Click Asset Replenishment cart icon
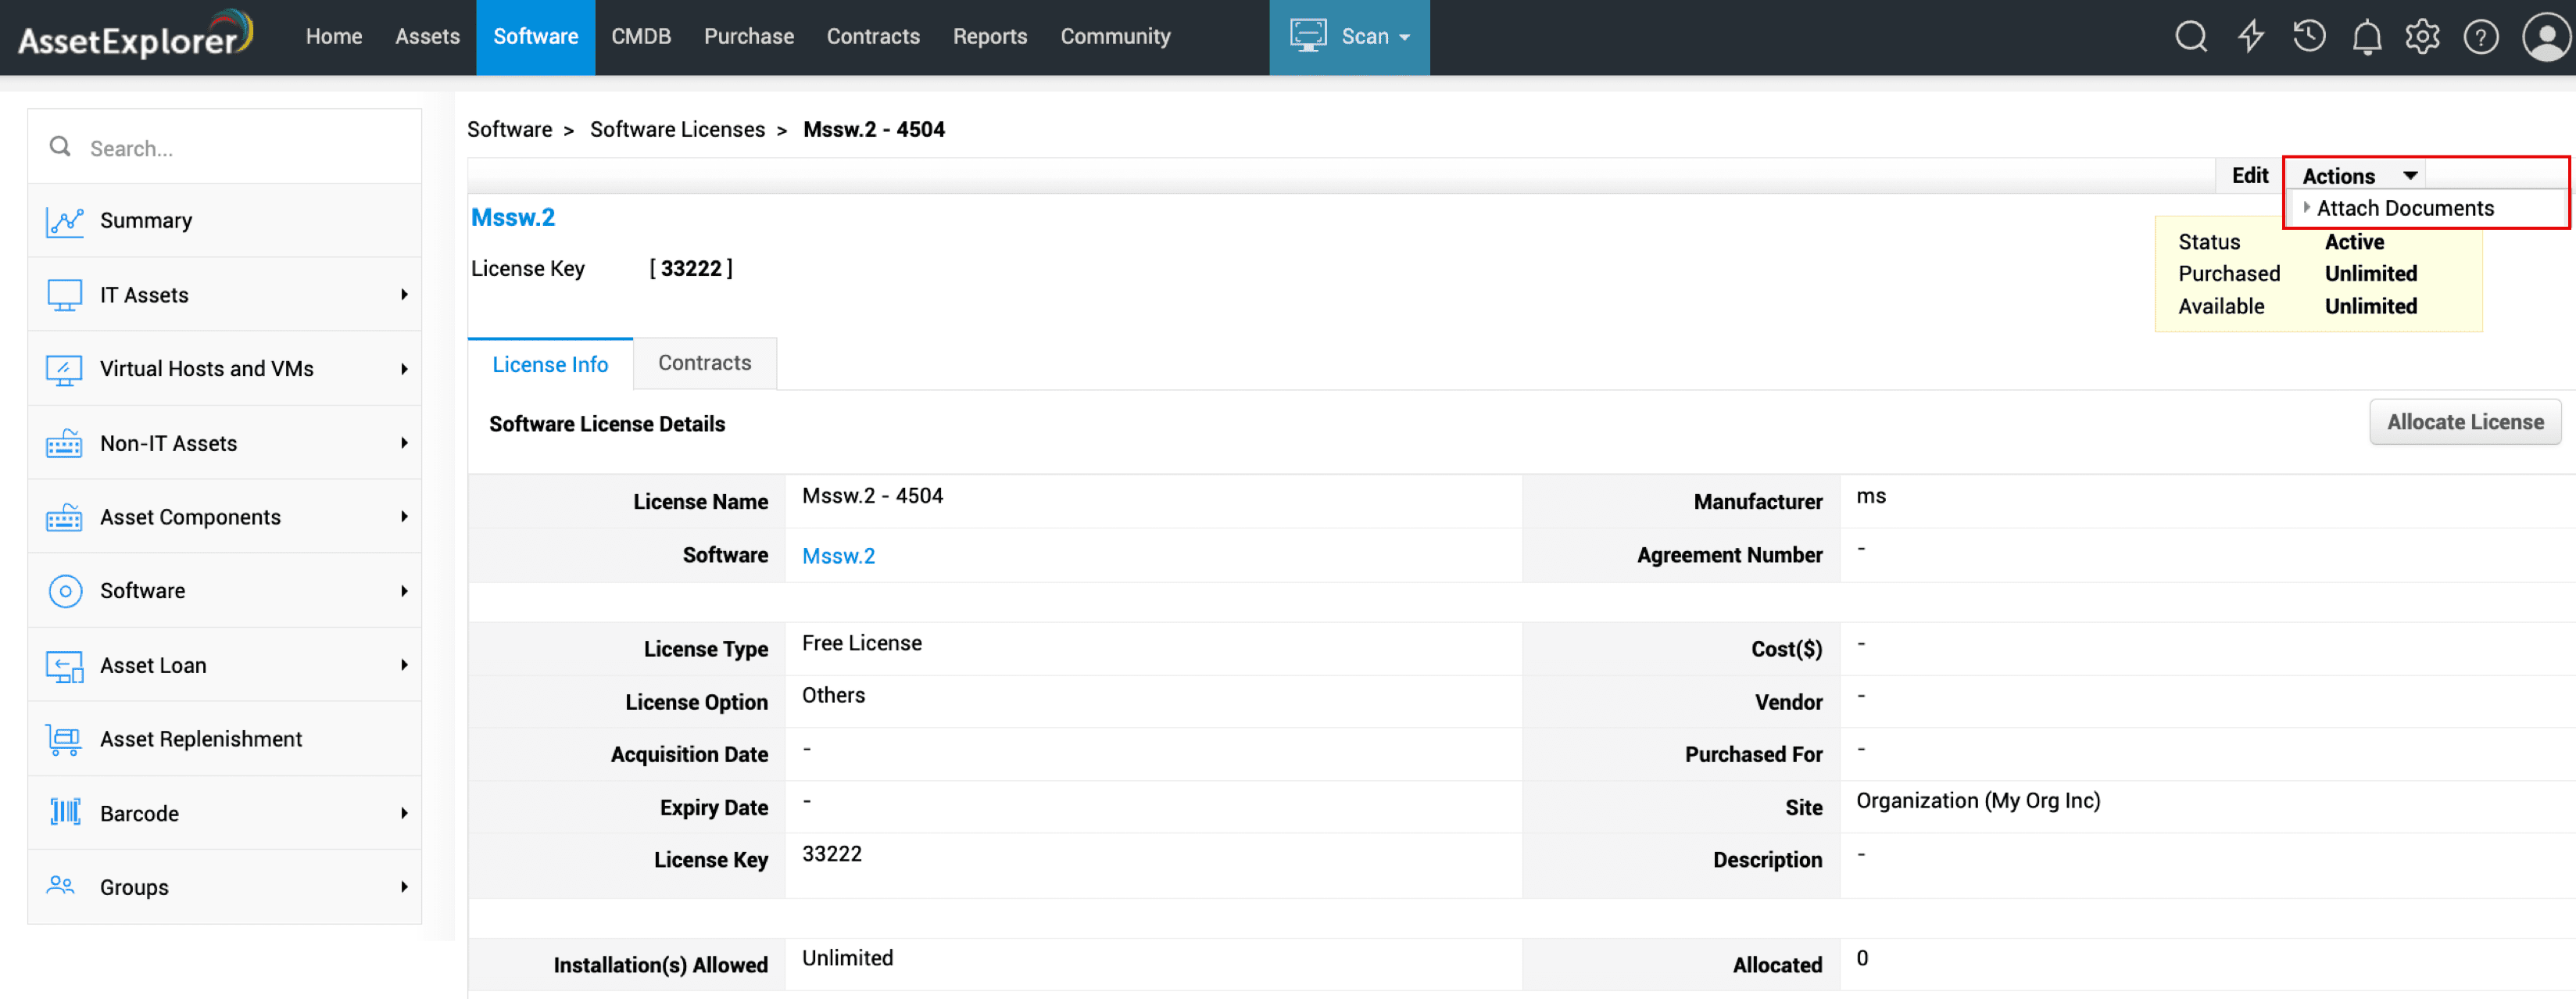The width and height of the screenshot is (2576, 999). (x=65, y=739)
